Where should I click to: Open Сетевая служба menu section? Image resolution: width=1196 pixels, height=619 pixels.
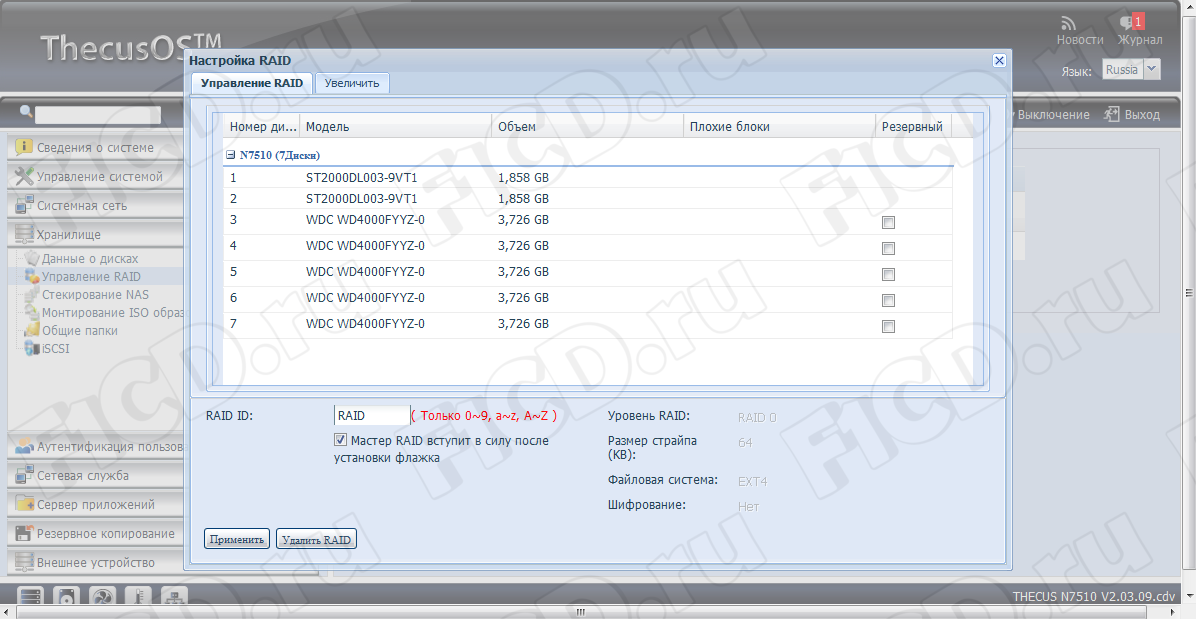click(95, 475)
